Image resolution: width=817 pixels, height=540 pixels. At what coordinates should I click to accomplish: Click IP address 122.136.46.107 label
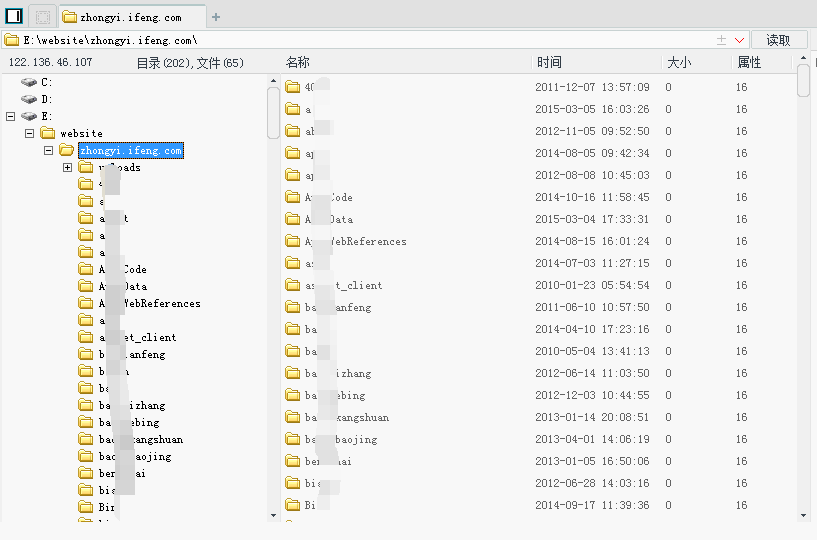coord(51,62)
